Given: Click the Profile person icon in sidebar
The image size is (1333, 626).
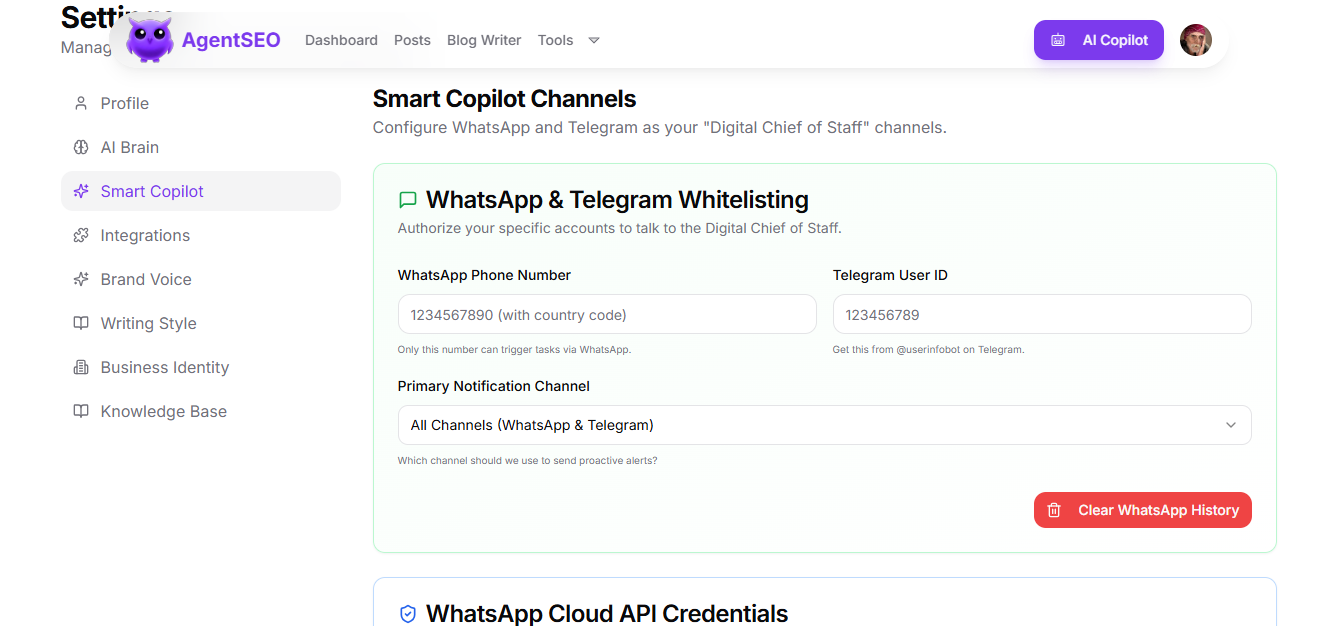Looking at the screenshot, I should [x=81, y=103].
